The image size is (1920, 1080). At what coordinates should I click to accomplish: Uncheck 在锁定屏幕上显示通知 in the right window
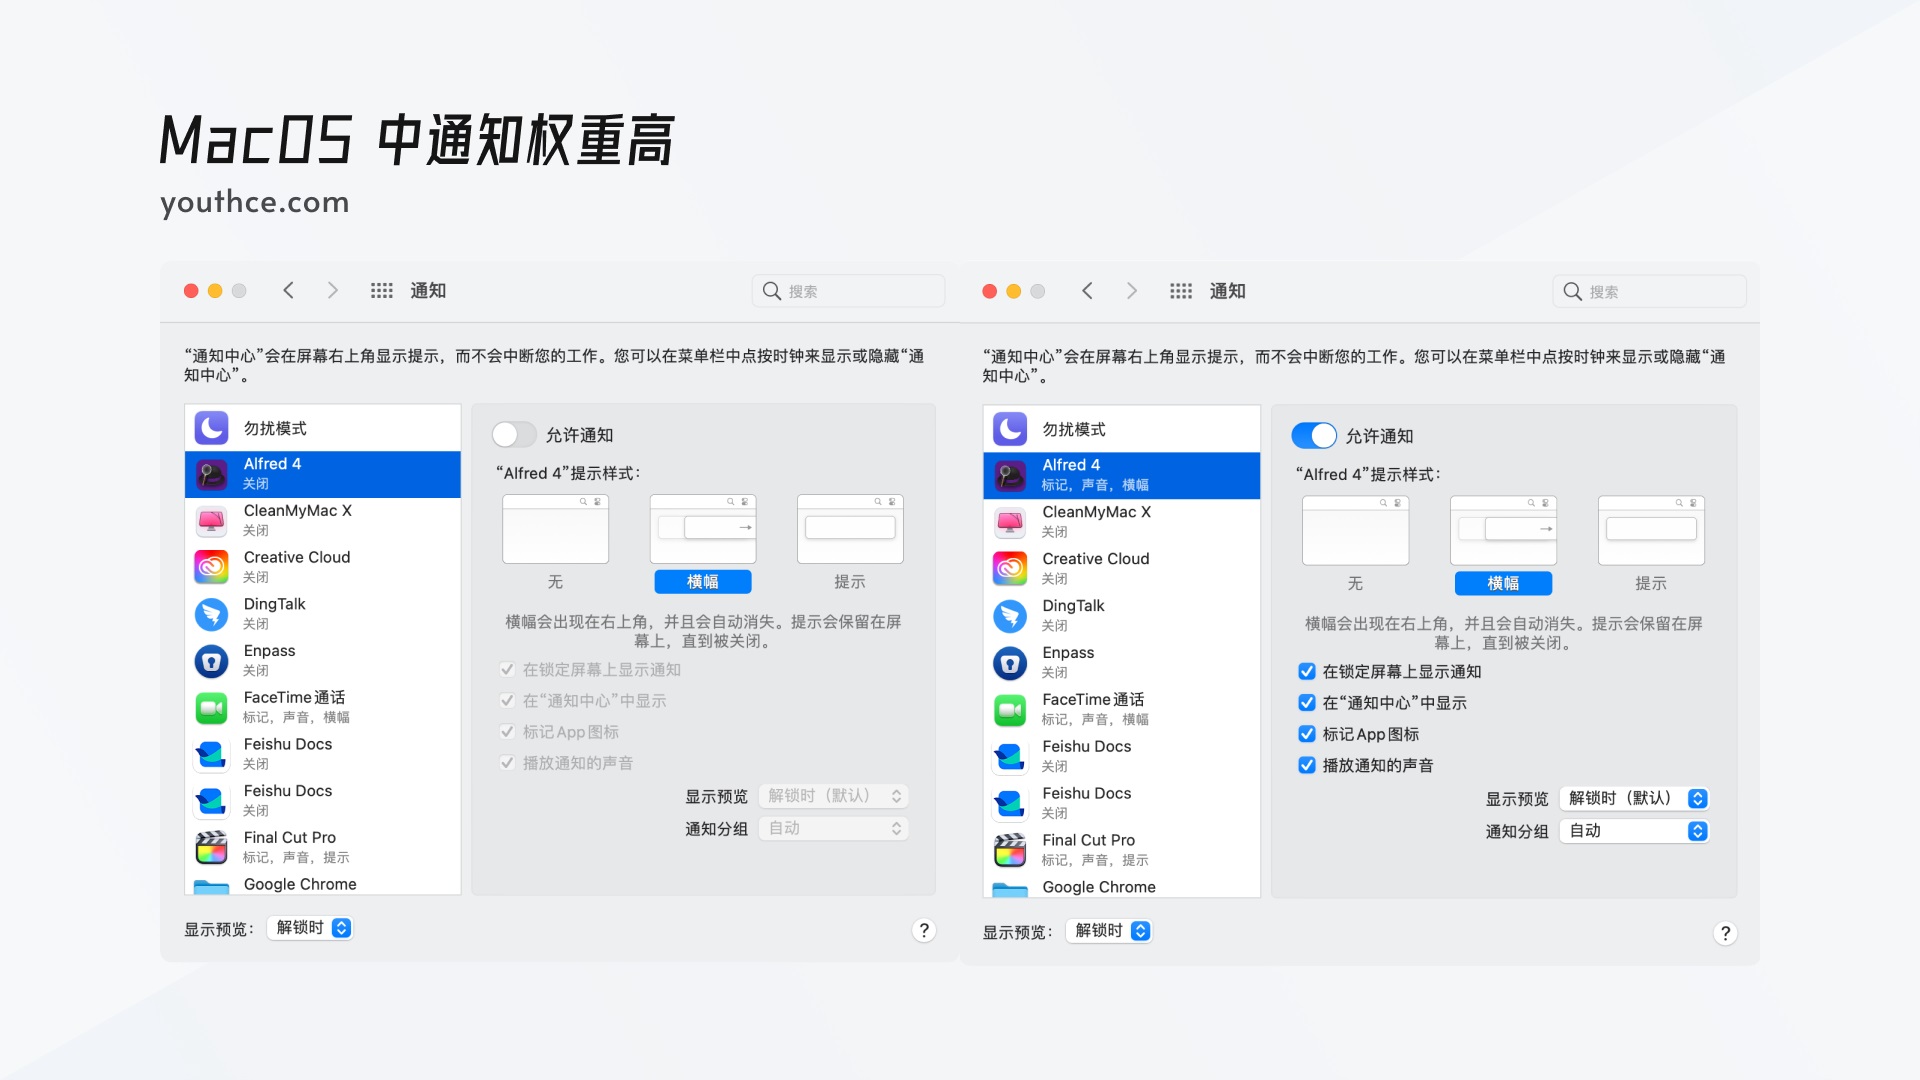point(1306,671)
